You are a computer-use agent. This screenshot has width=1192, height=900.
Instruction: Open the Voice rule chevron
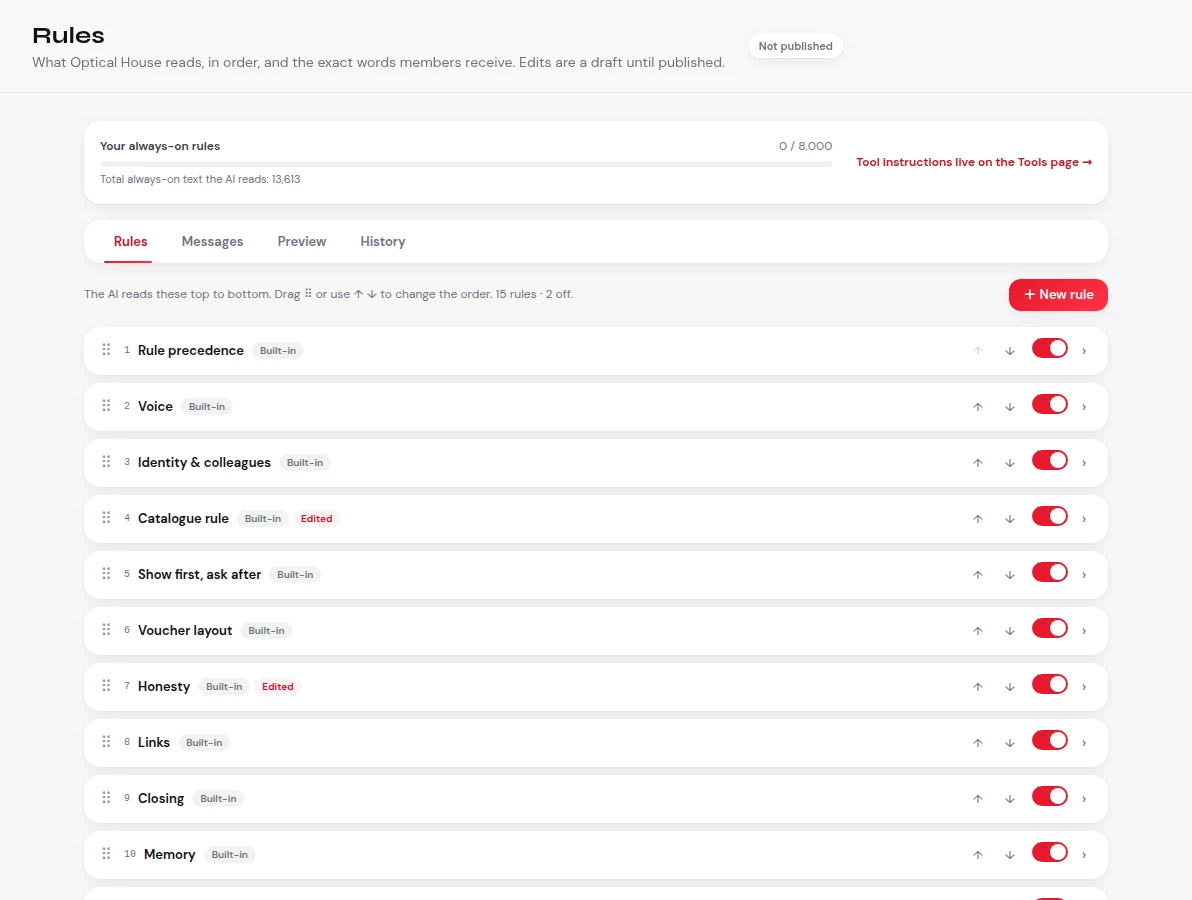(1084, 407)
